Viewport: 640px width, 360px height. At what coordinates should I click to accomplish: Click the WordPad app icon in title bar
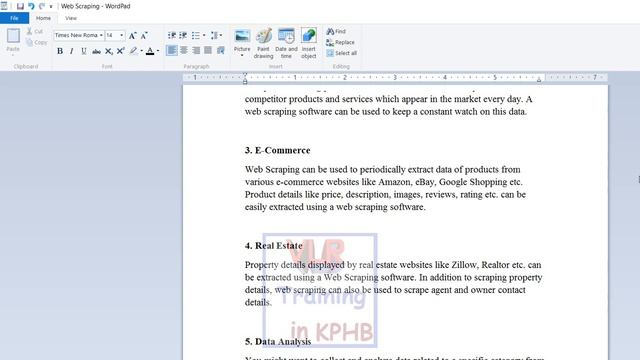[4, 6]
